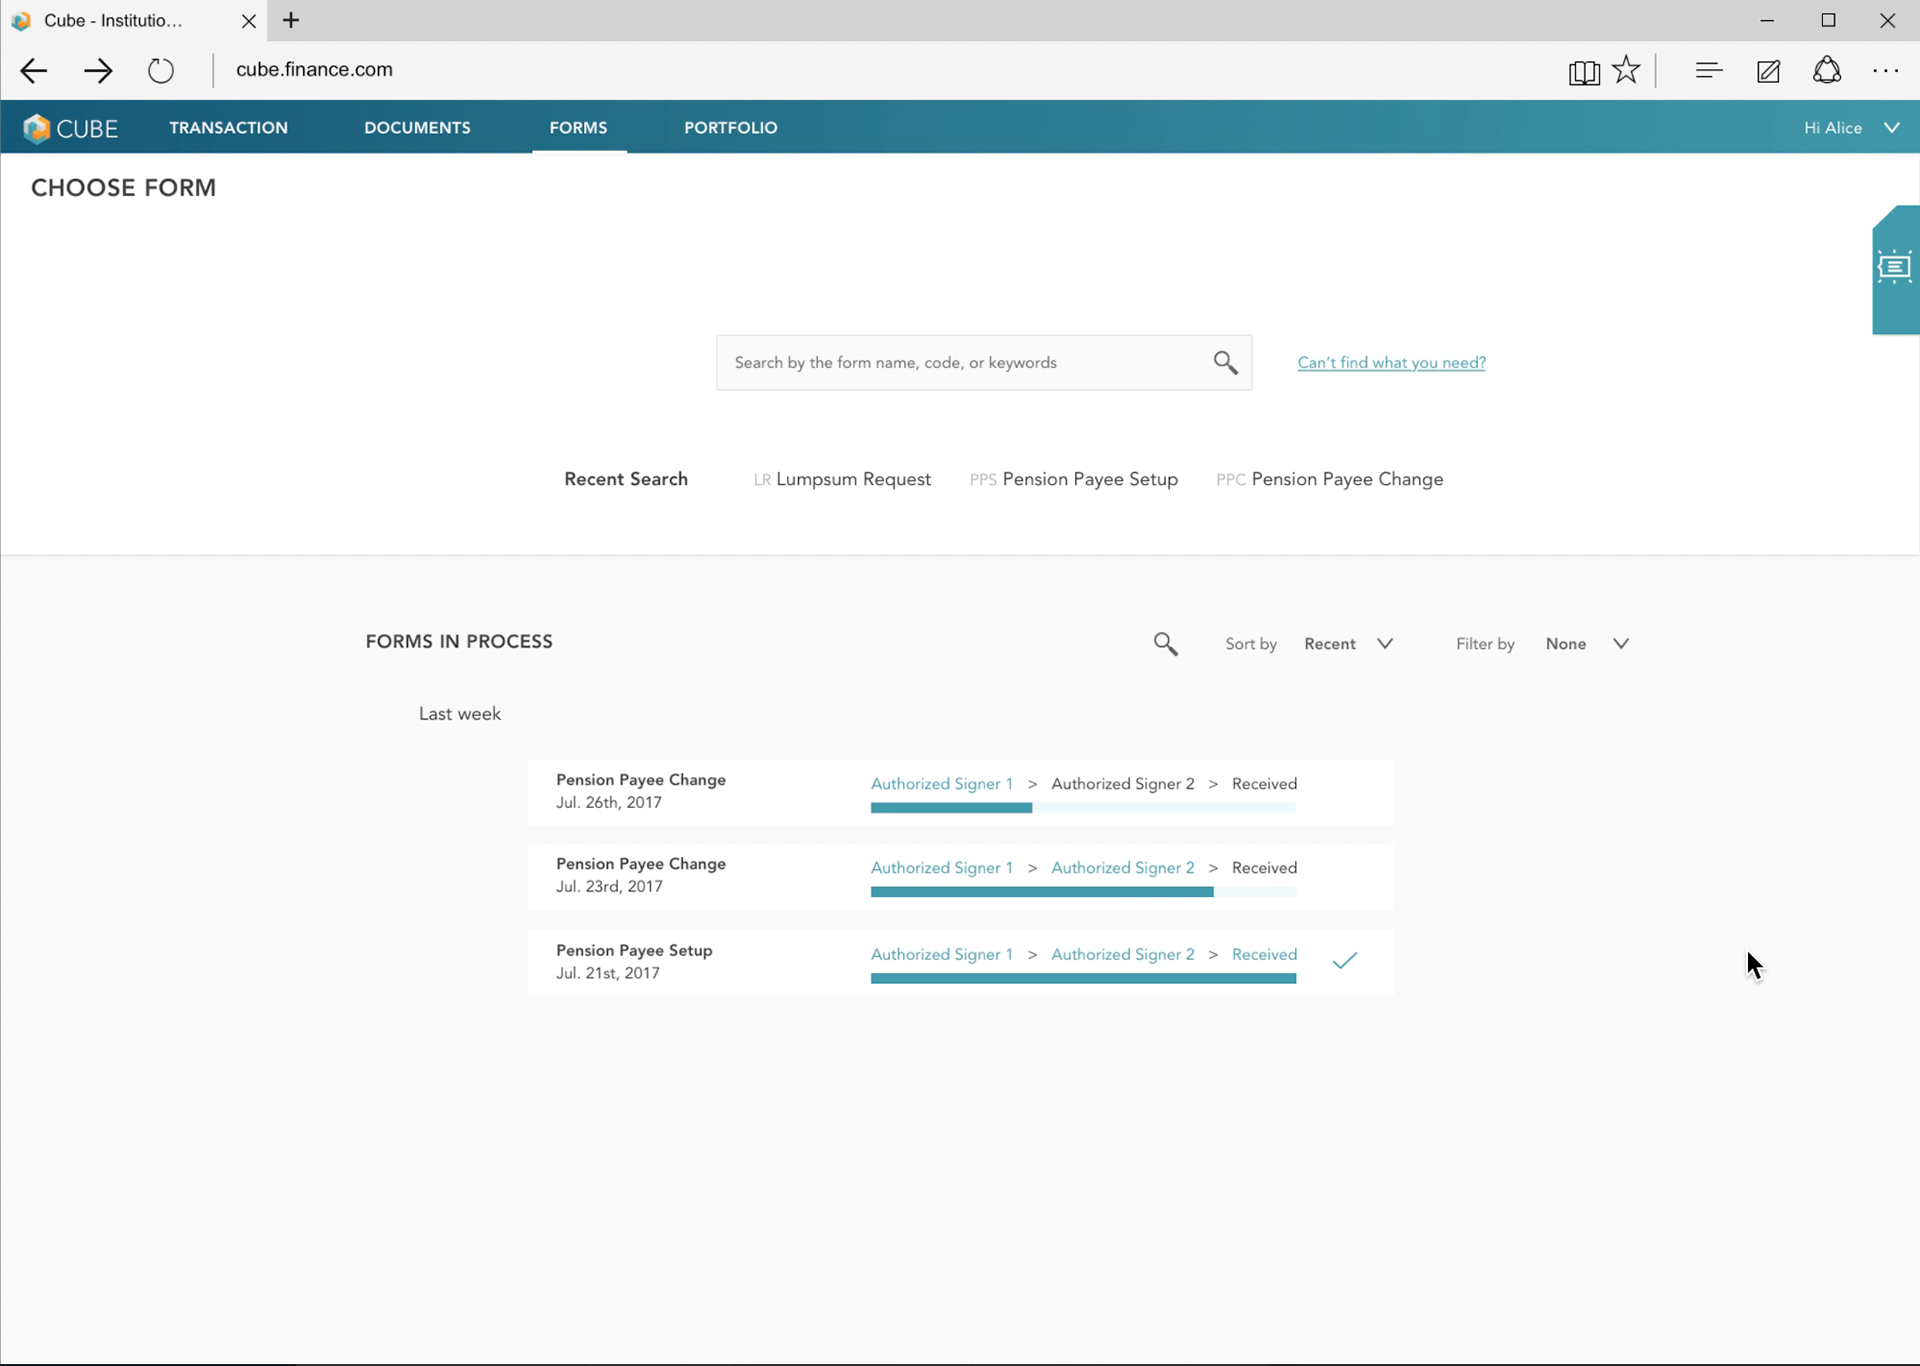The width and height of the screenshot is (1920, 1366).
Task: Open the browser hub lines icon
Action: [1709, 70]
